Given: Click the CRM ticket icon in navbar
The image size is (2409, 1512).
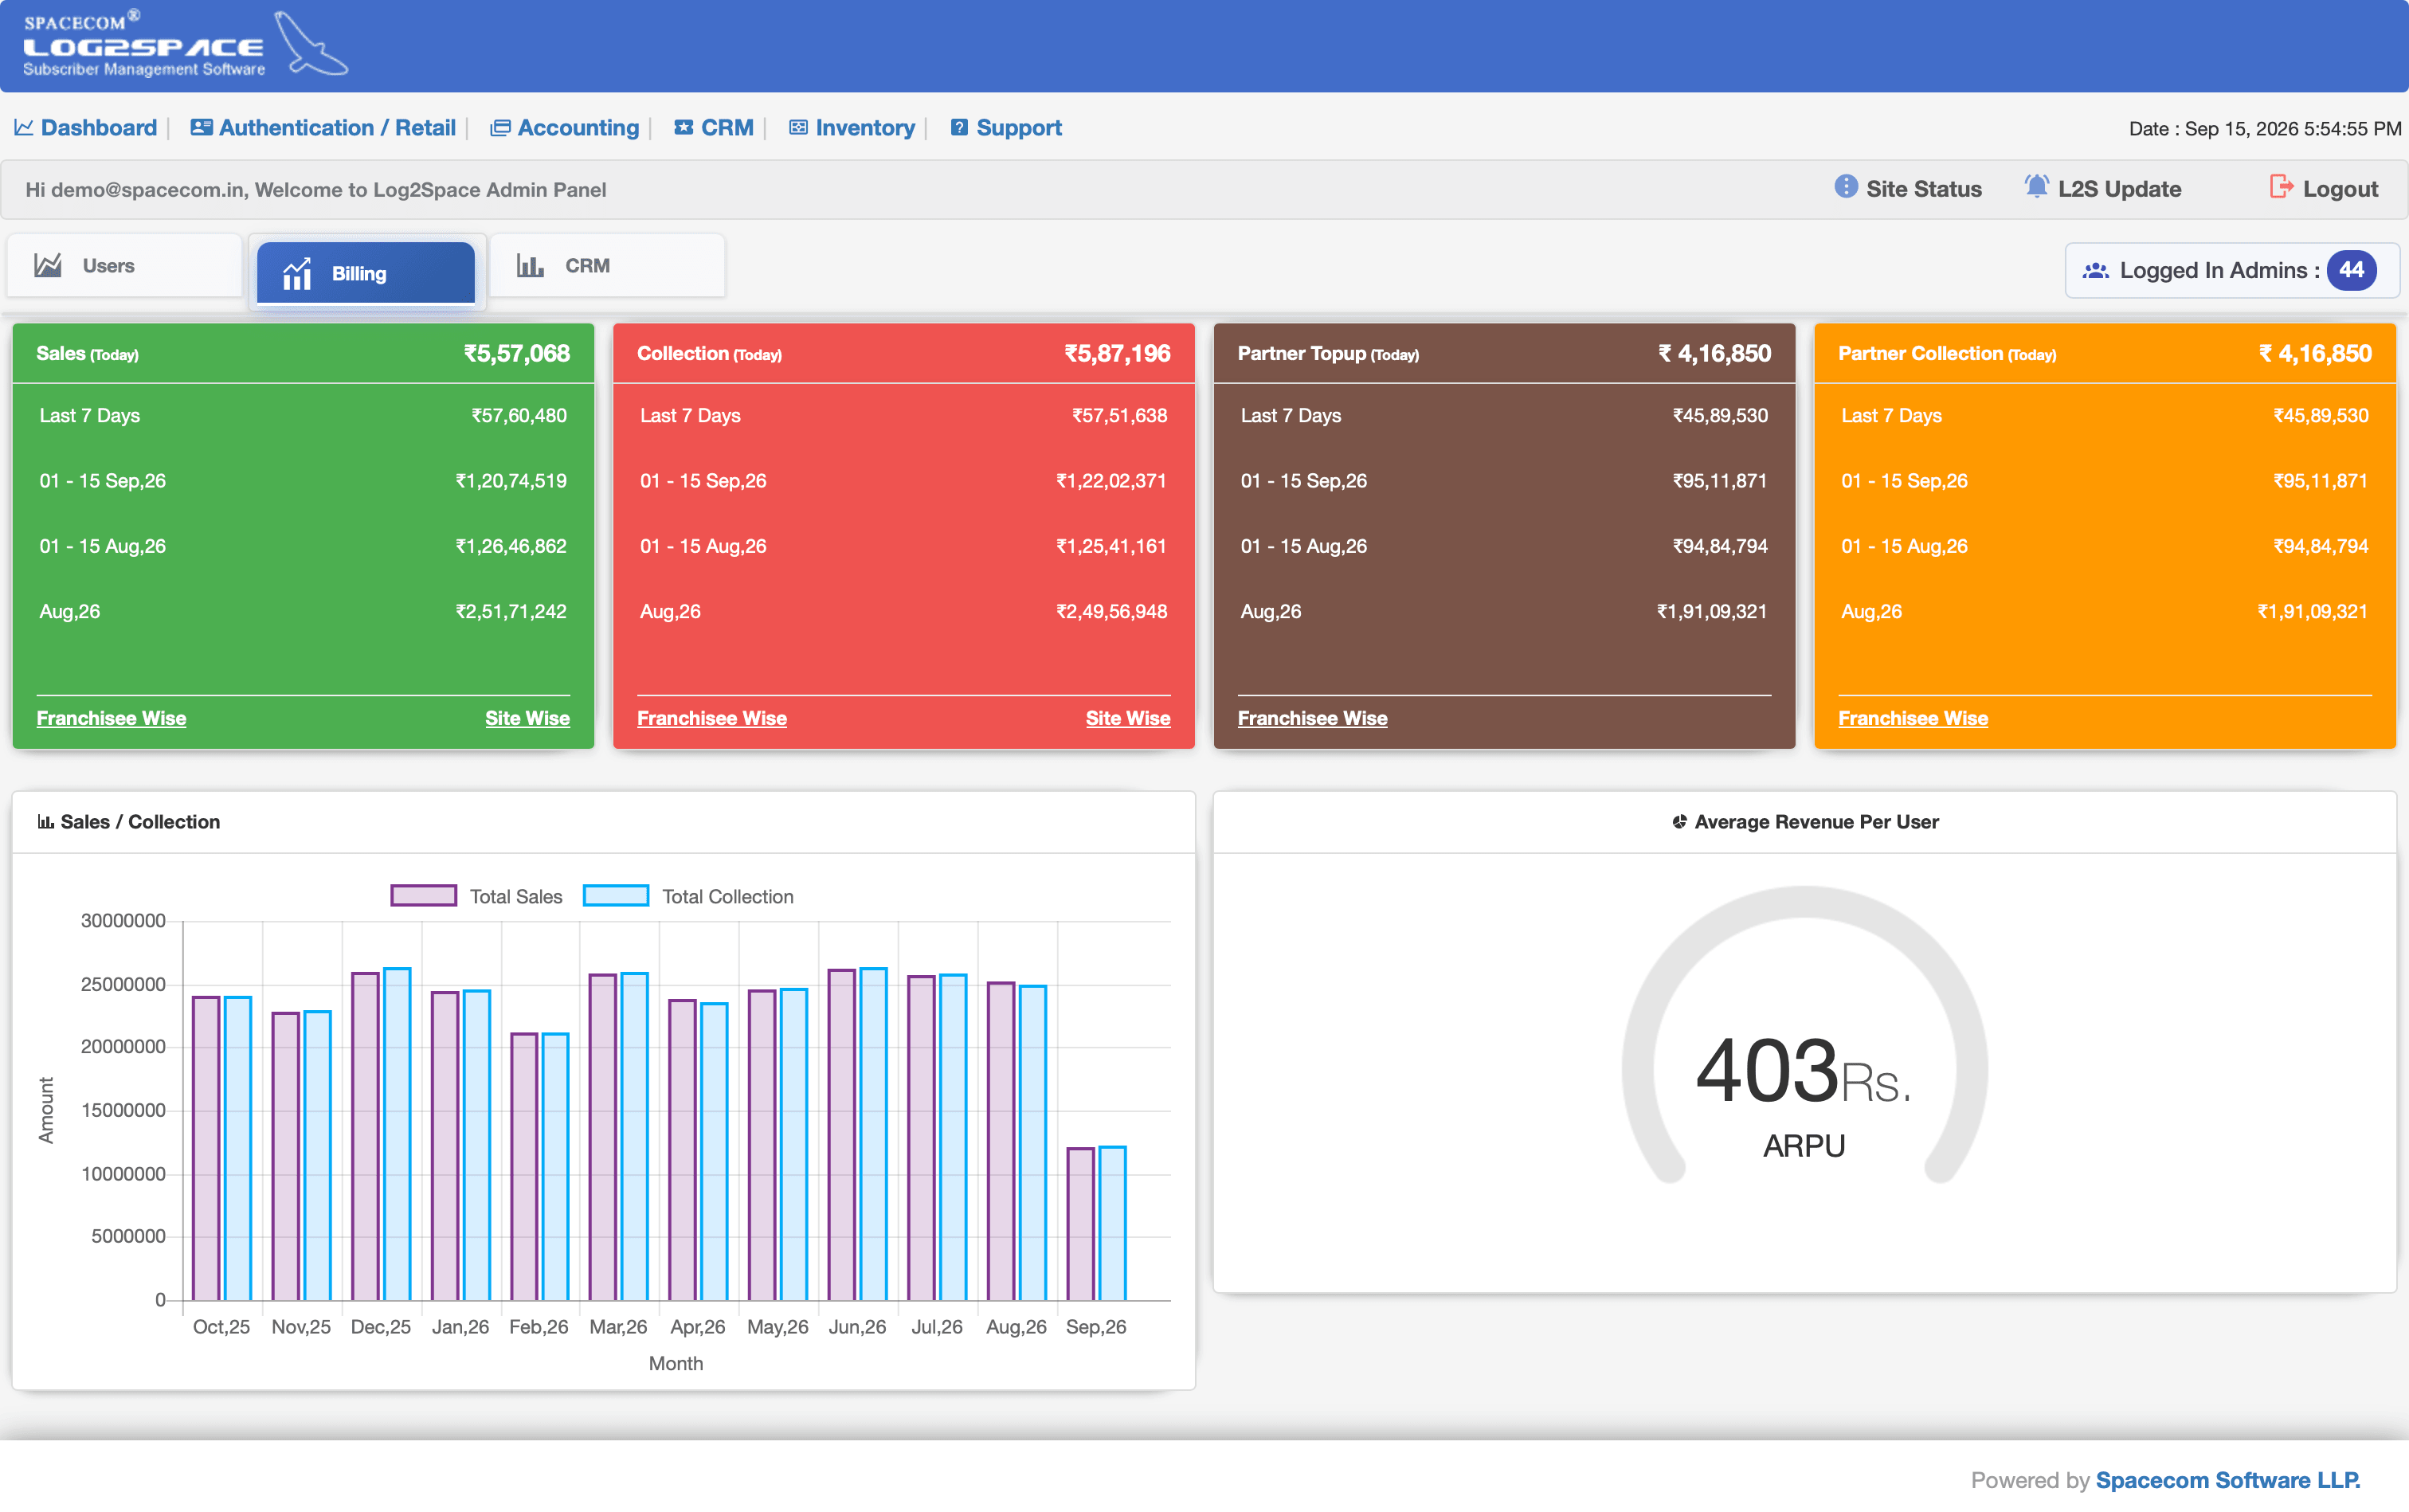Looking at the screenshot, I should (684, 128).
